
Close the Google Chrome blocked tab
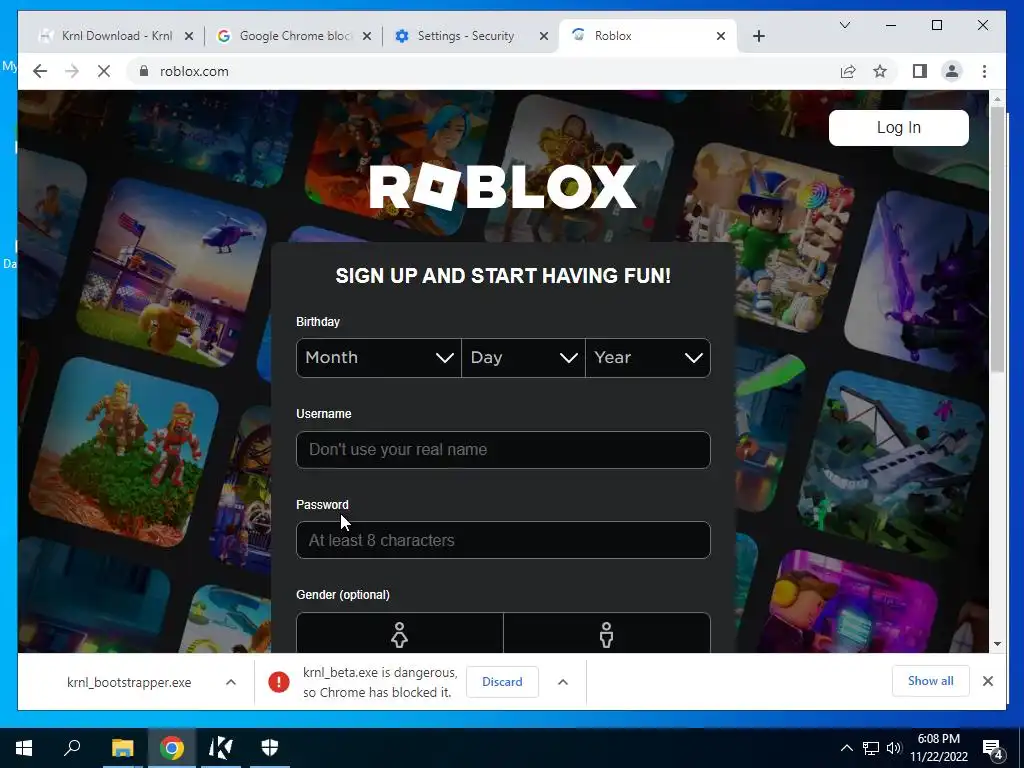367,36
